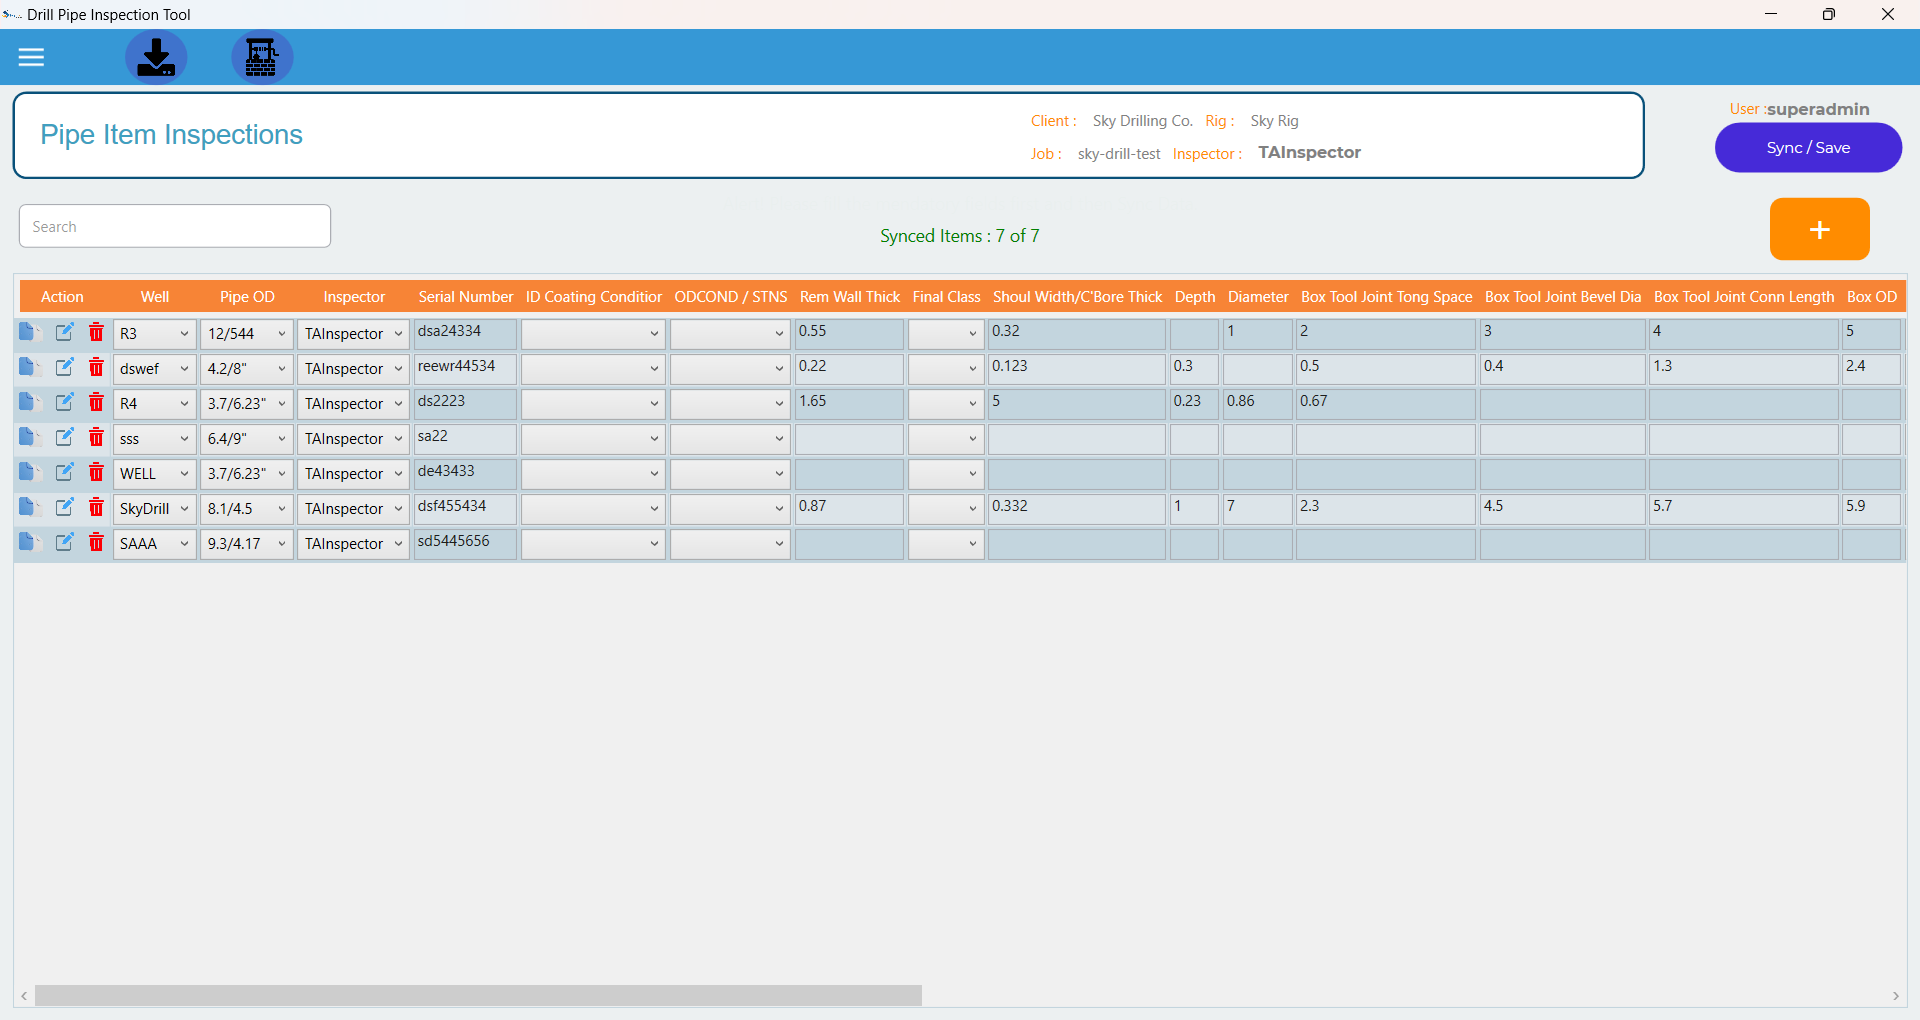
Task: Delete the row with serial ds2223
Action: tap(96, 403)
